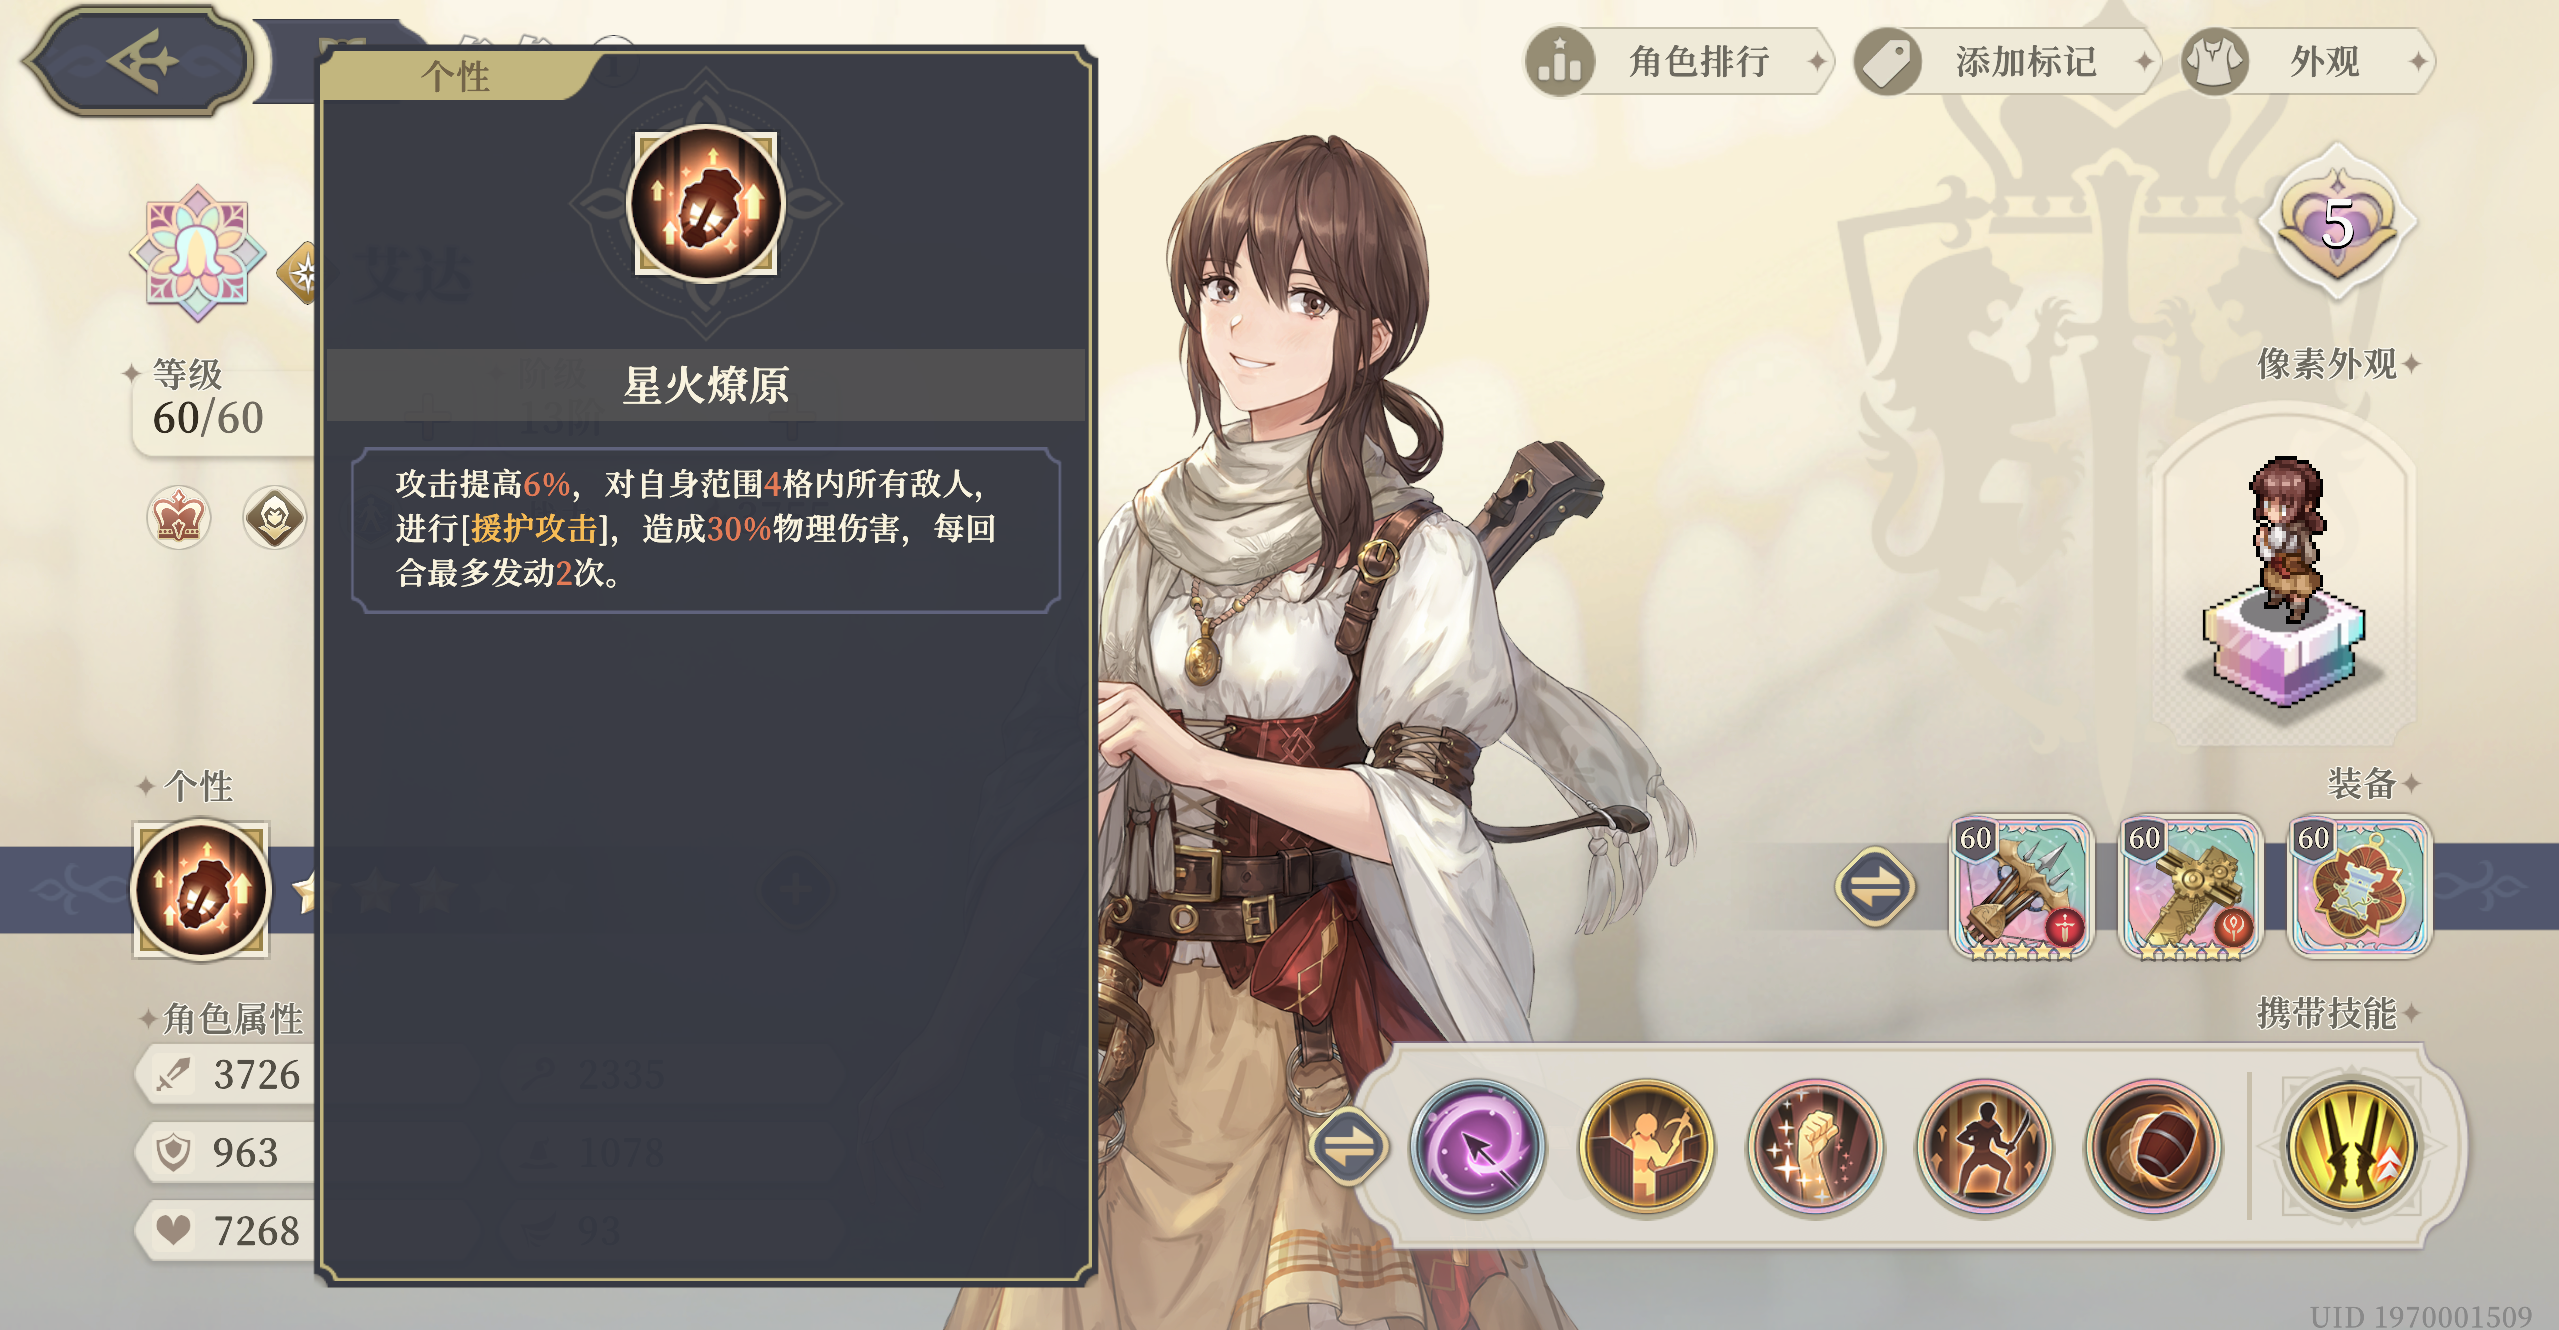This screenshot has width=2559, height=1330.
Task: Select the purple arrow skill icon
Action: coord(1477,1147)
